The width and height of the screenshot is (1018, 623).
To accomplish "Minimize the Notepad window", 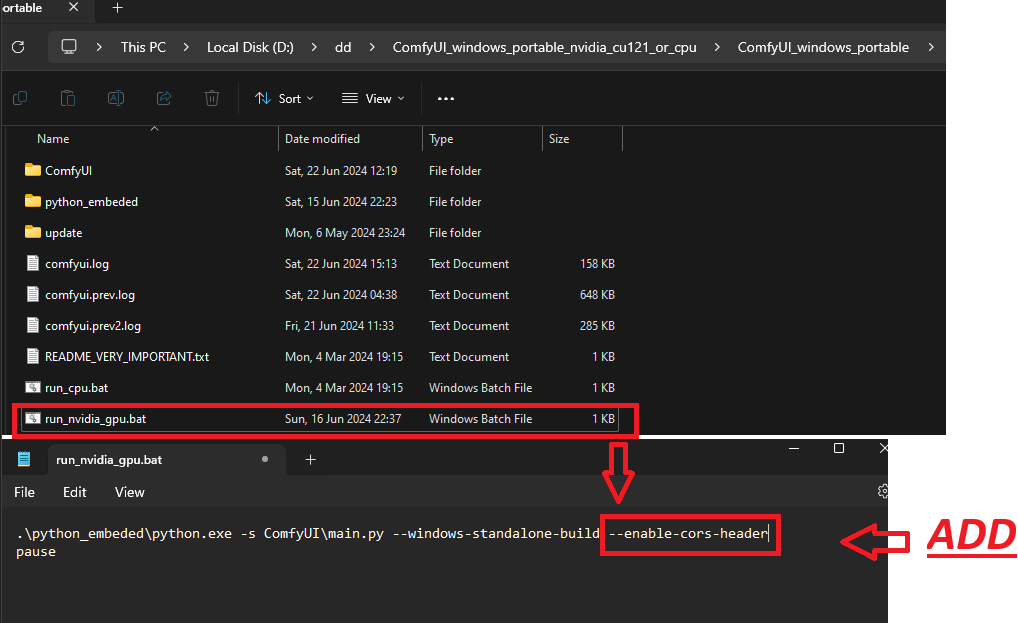I will pyautogui.click(x=793, y=448).
